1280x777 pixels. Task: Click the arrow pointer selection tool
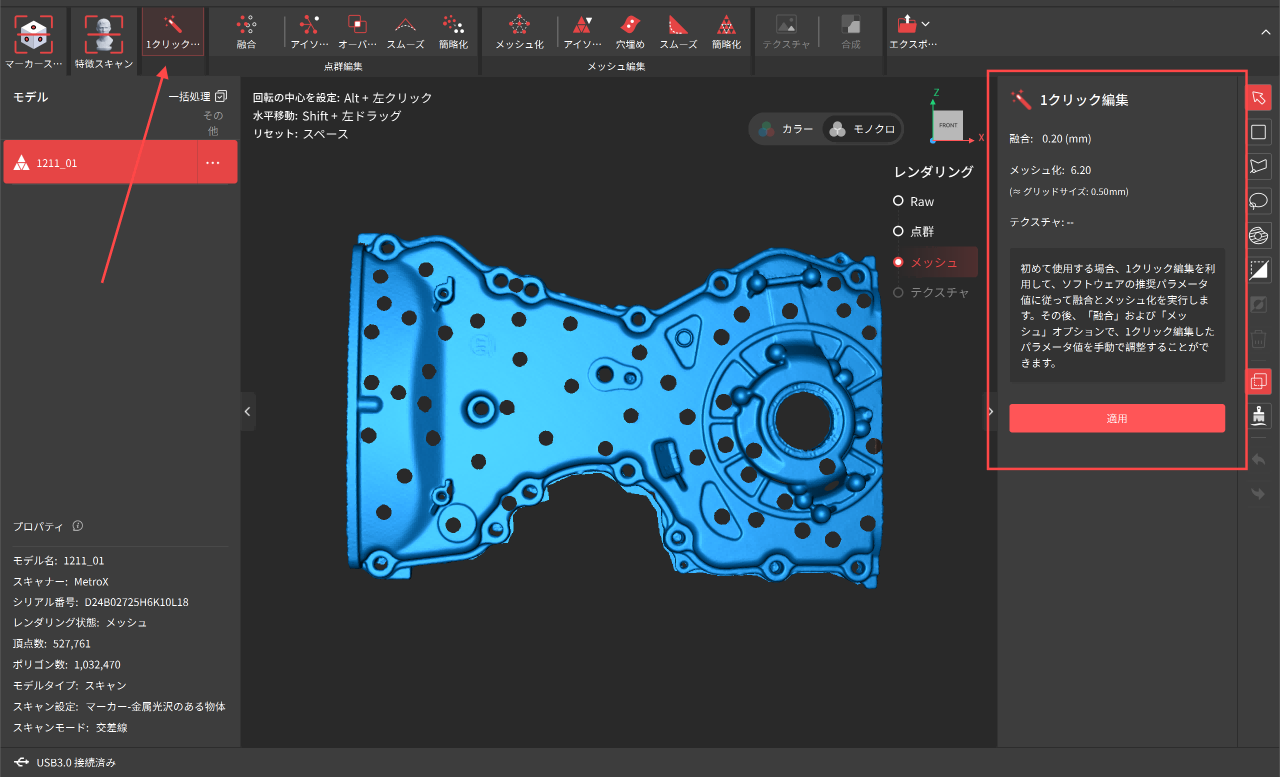click(1259, 98)
